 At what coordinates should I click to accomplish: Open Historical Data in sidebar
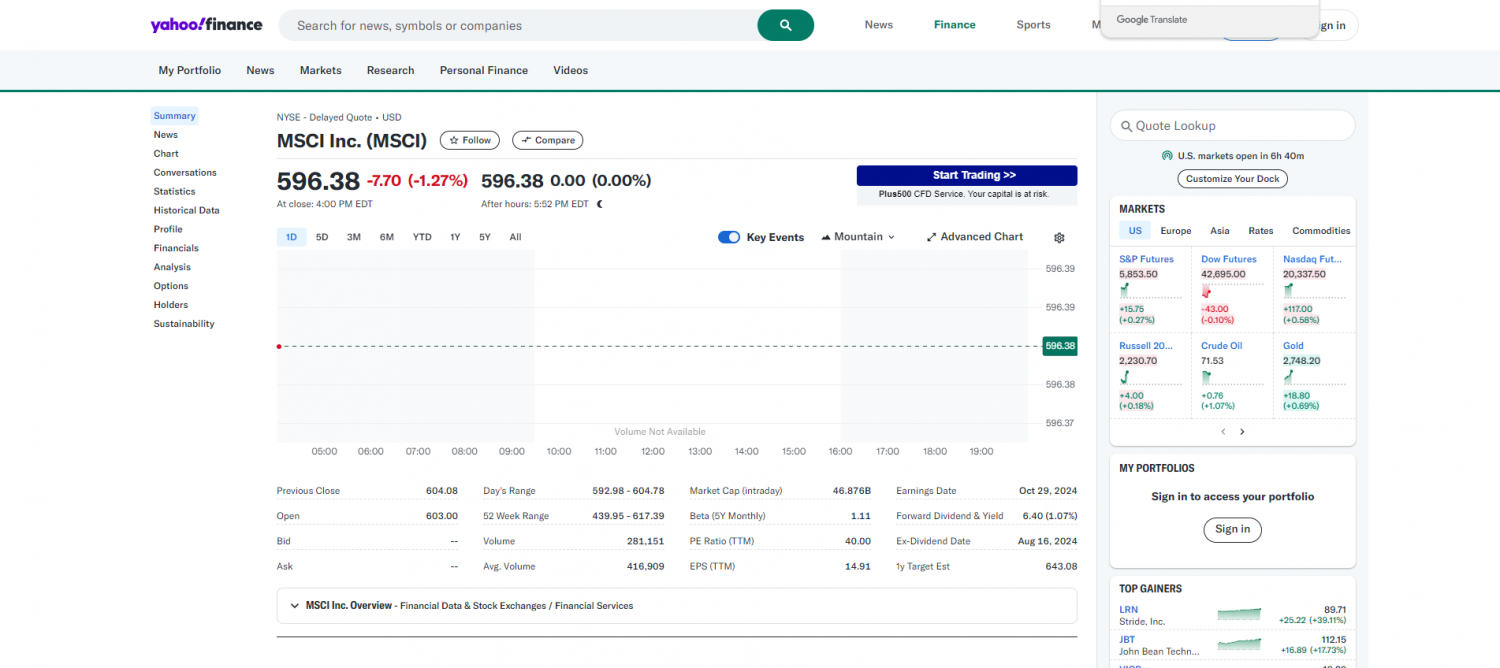(186, 211)
